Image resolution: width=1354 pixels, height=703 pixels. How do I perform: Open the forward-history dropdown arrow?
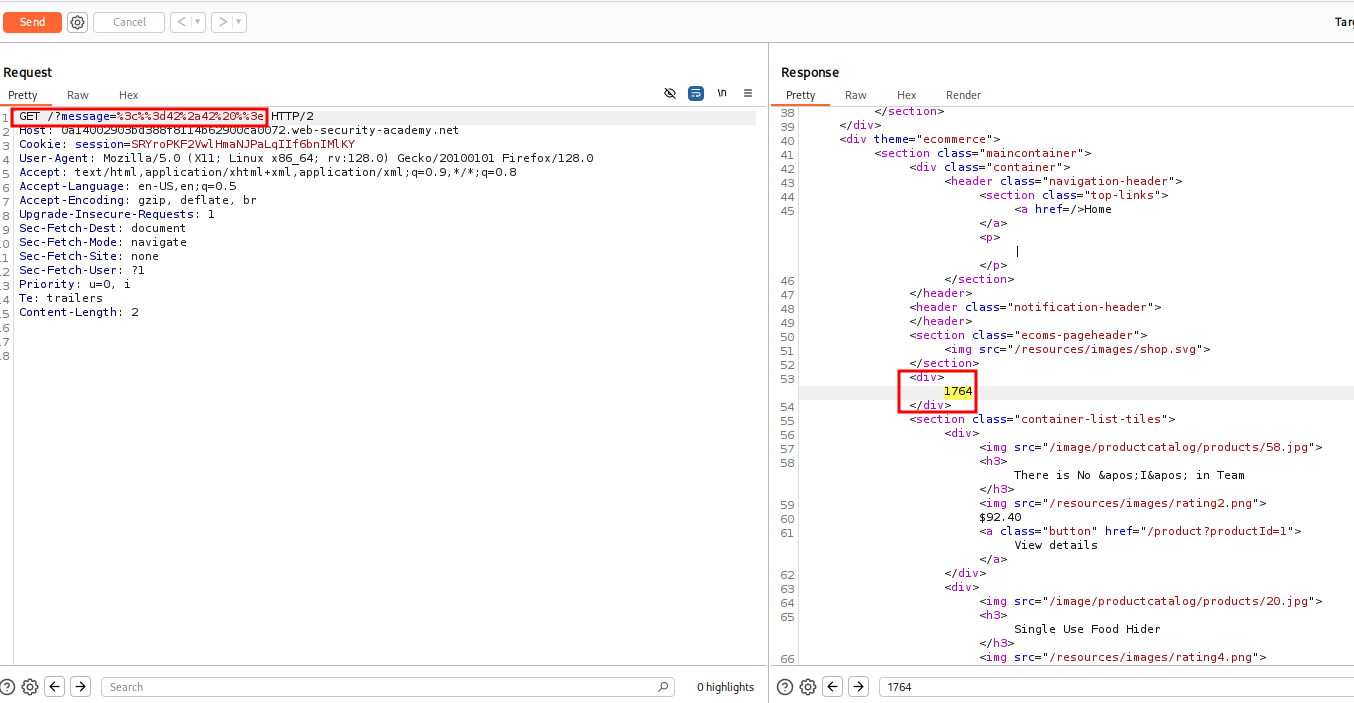point(239,22)
